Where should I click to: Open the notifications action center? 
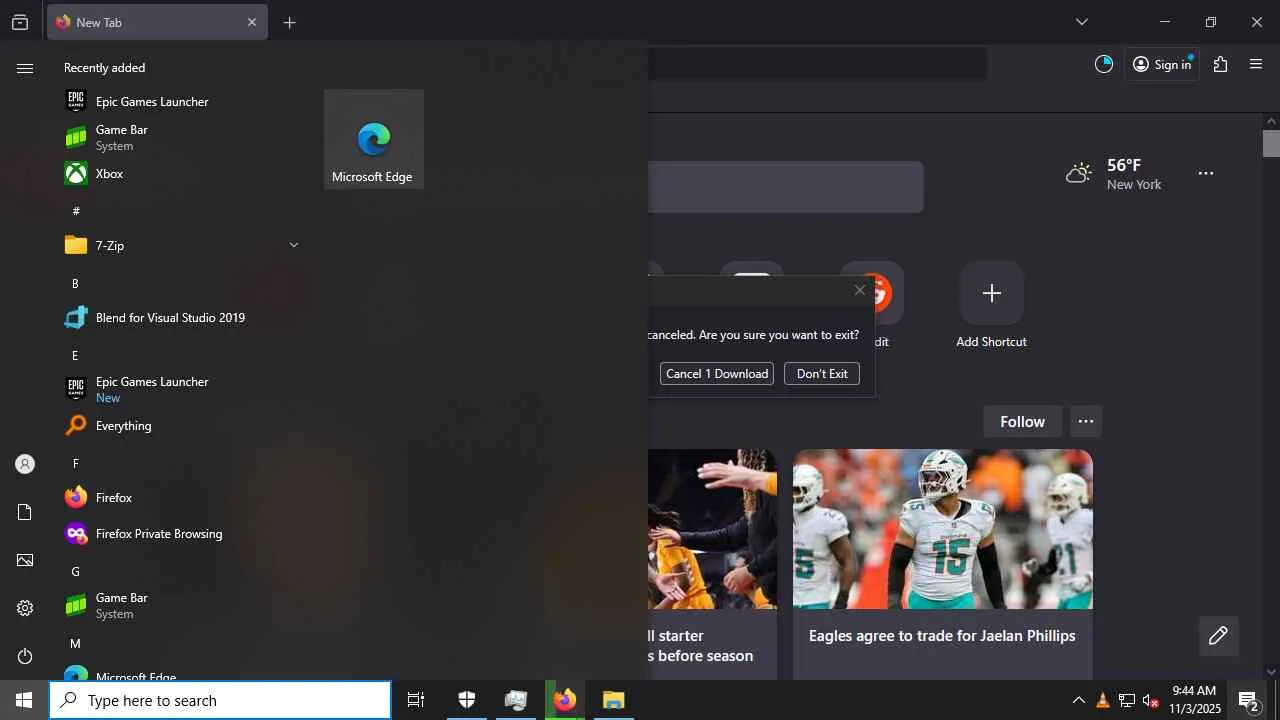point(1249,700)
